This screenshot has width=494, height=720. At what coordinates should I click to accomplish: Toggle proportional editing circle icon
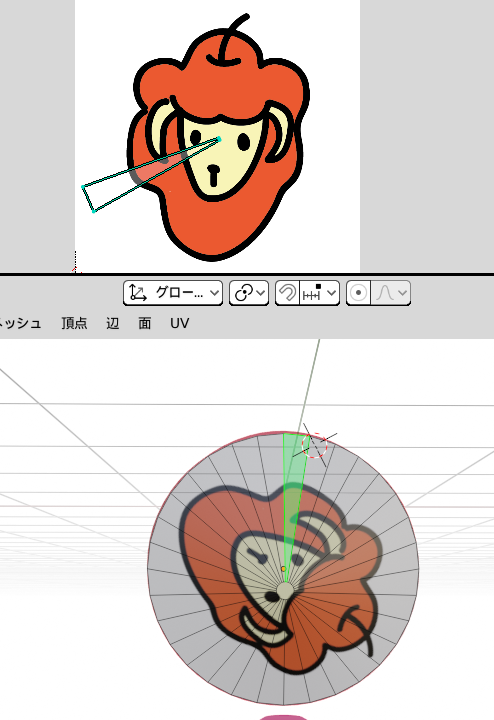pos(358,293)
